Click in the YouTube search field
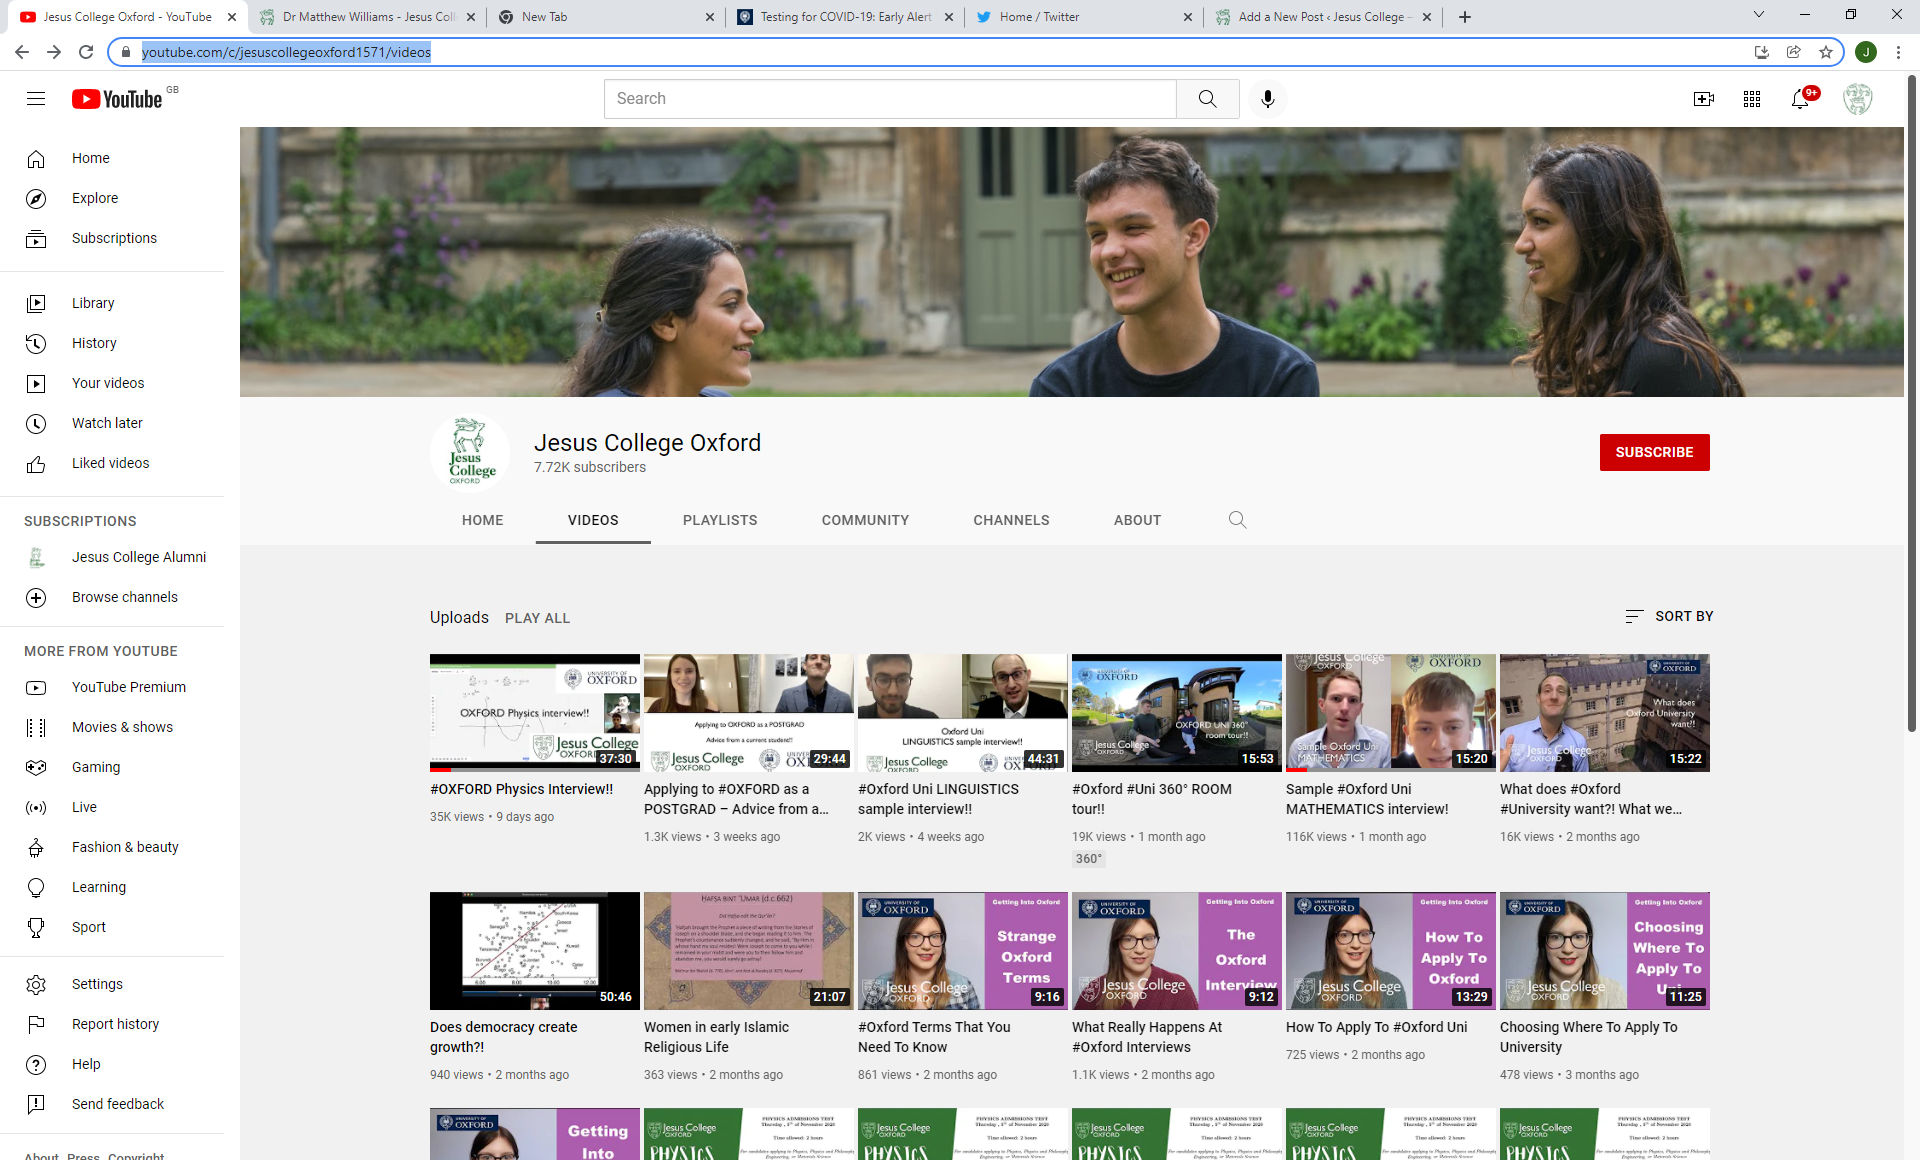1920x1160 pixels. click(x=890, y=98)
